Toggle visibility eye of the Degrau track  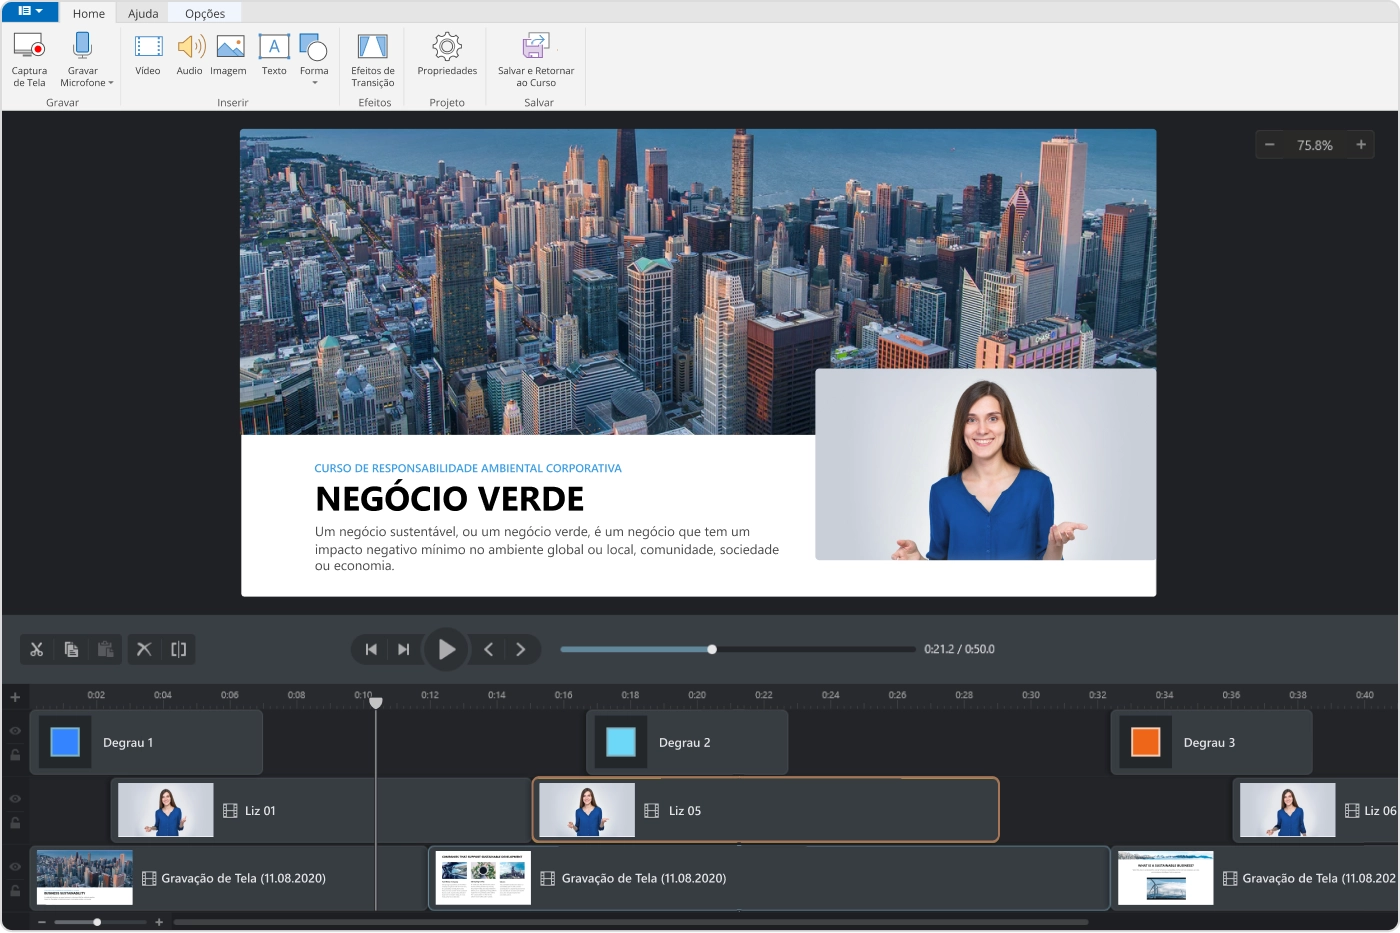(15, 731)
